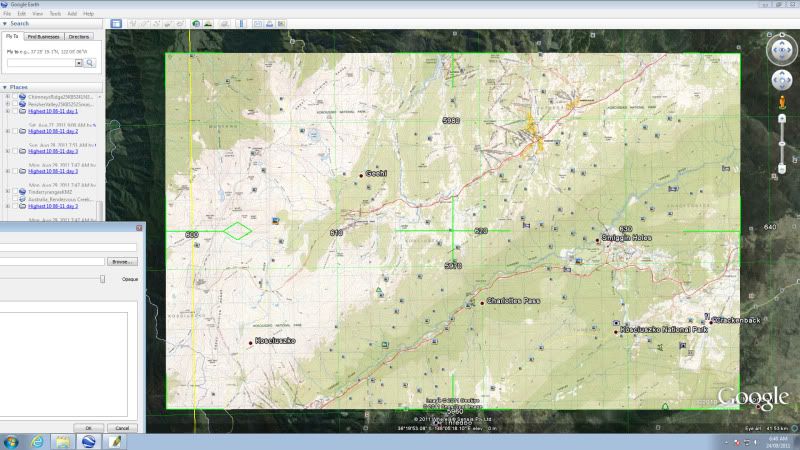Image resolution: width=800 pixels, height=450 pixels.
Task: Select the Record a Tour toolbar icon
Action: point(180,23)
